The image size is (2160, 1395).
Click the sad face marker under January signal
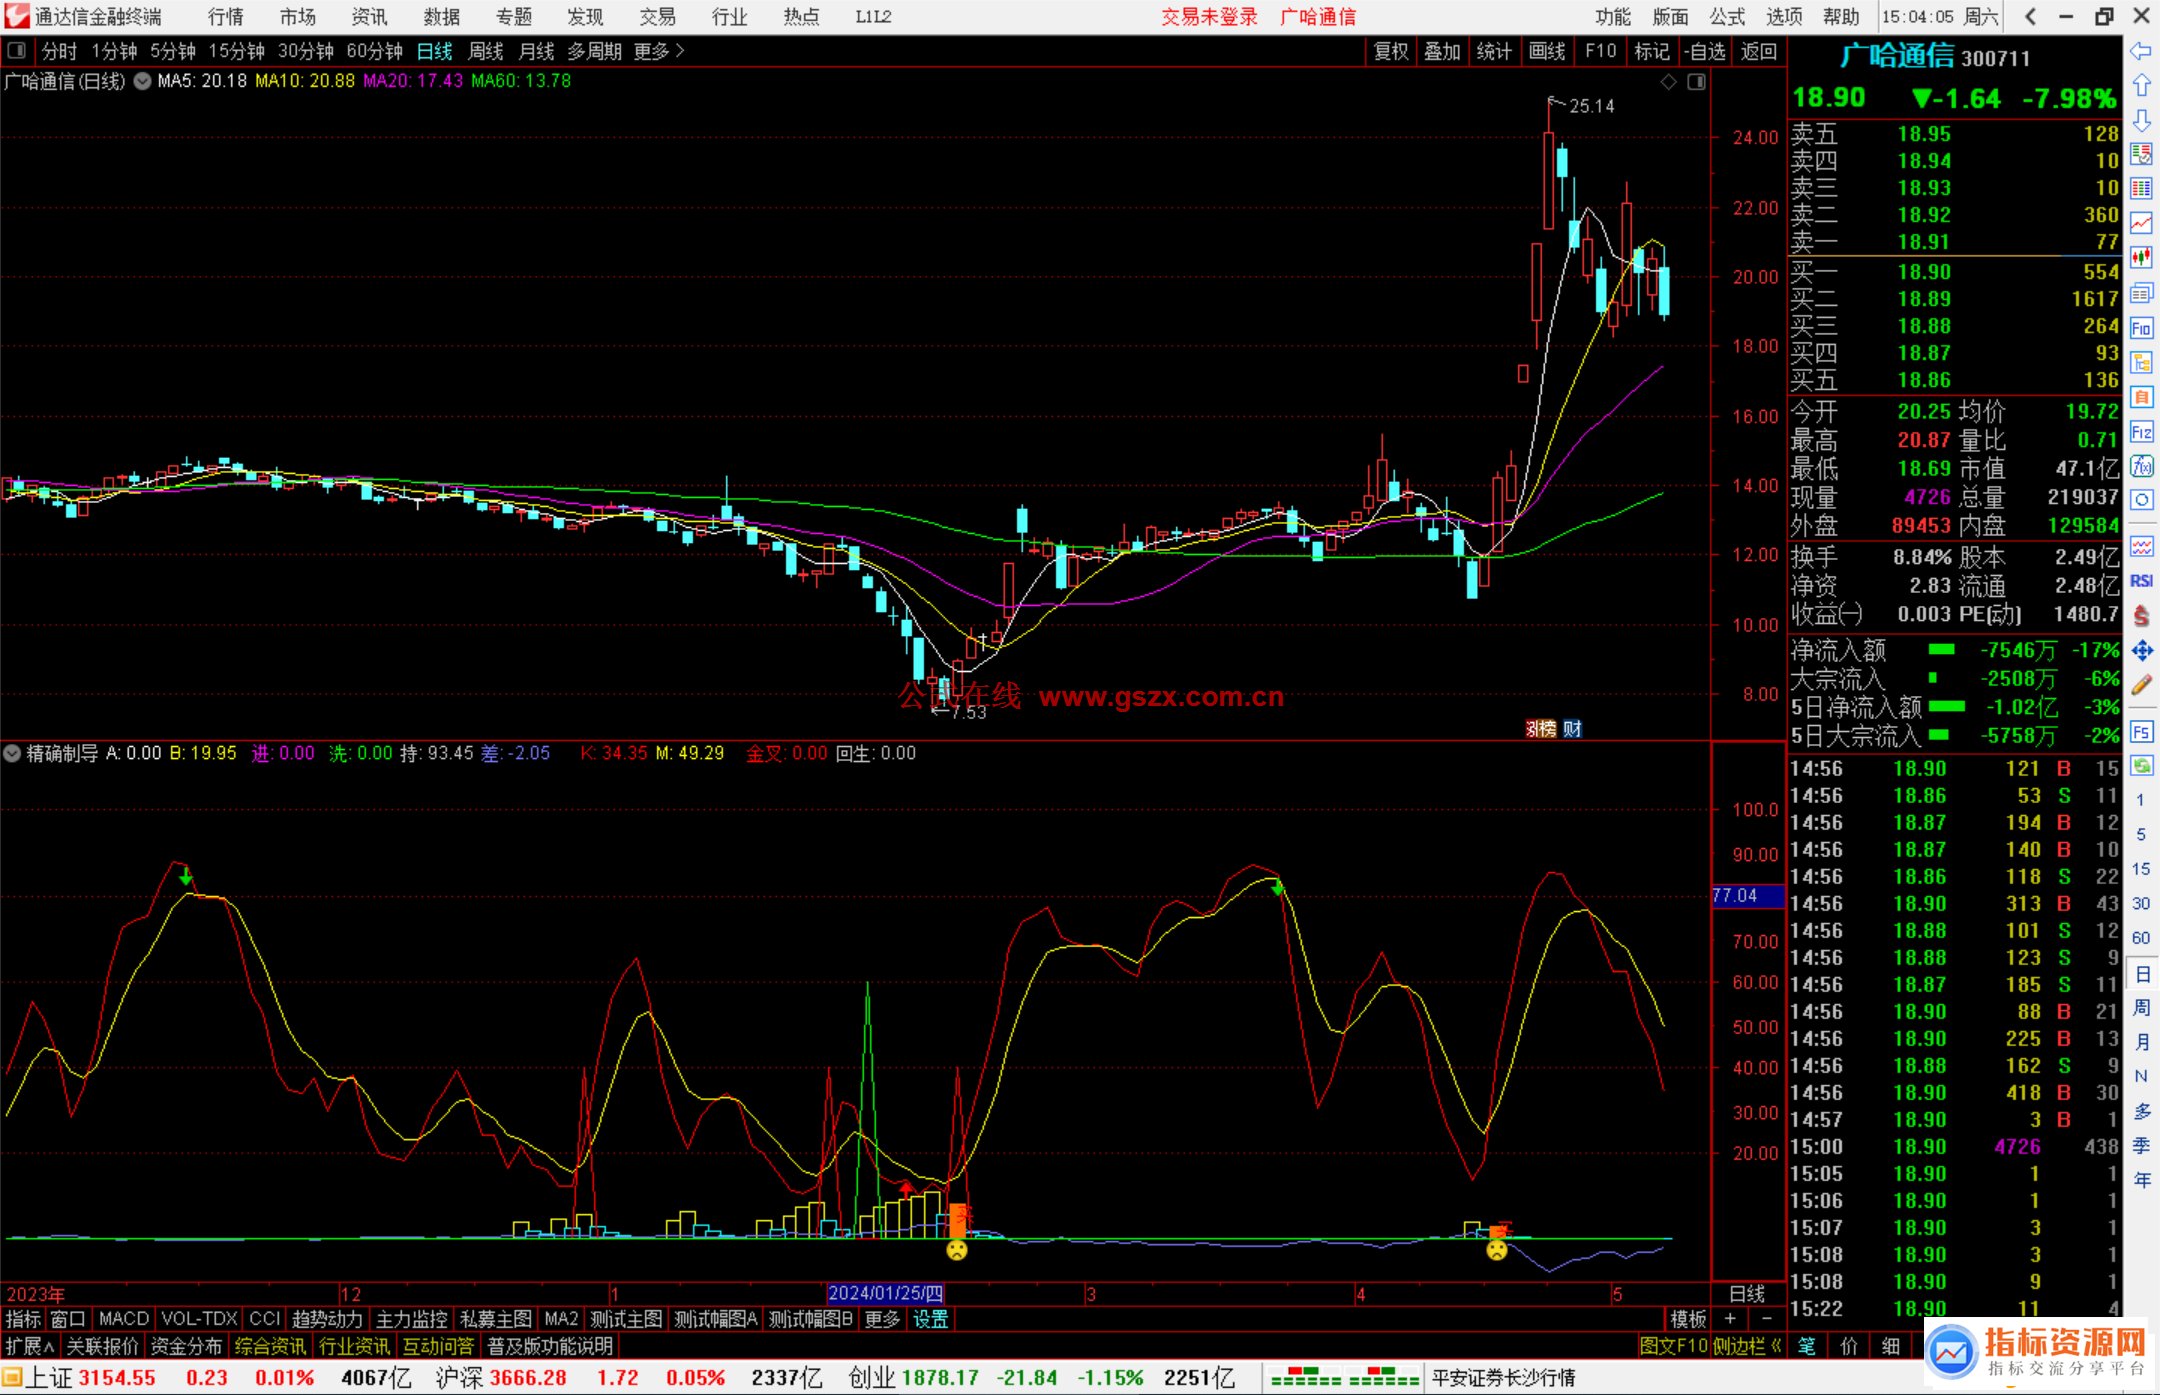coord(957,1250)
